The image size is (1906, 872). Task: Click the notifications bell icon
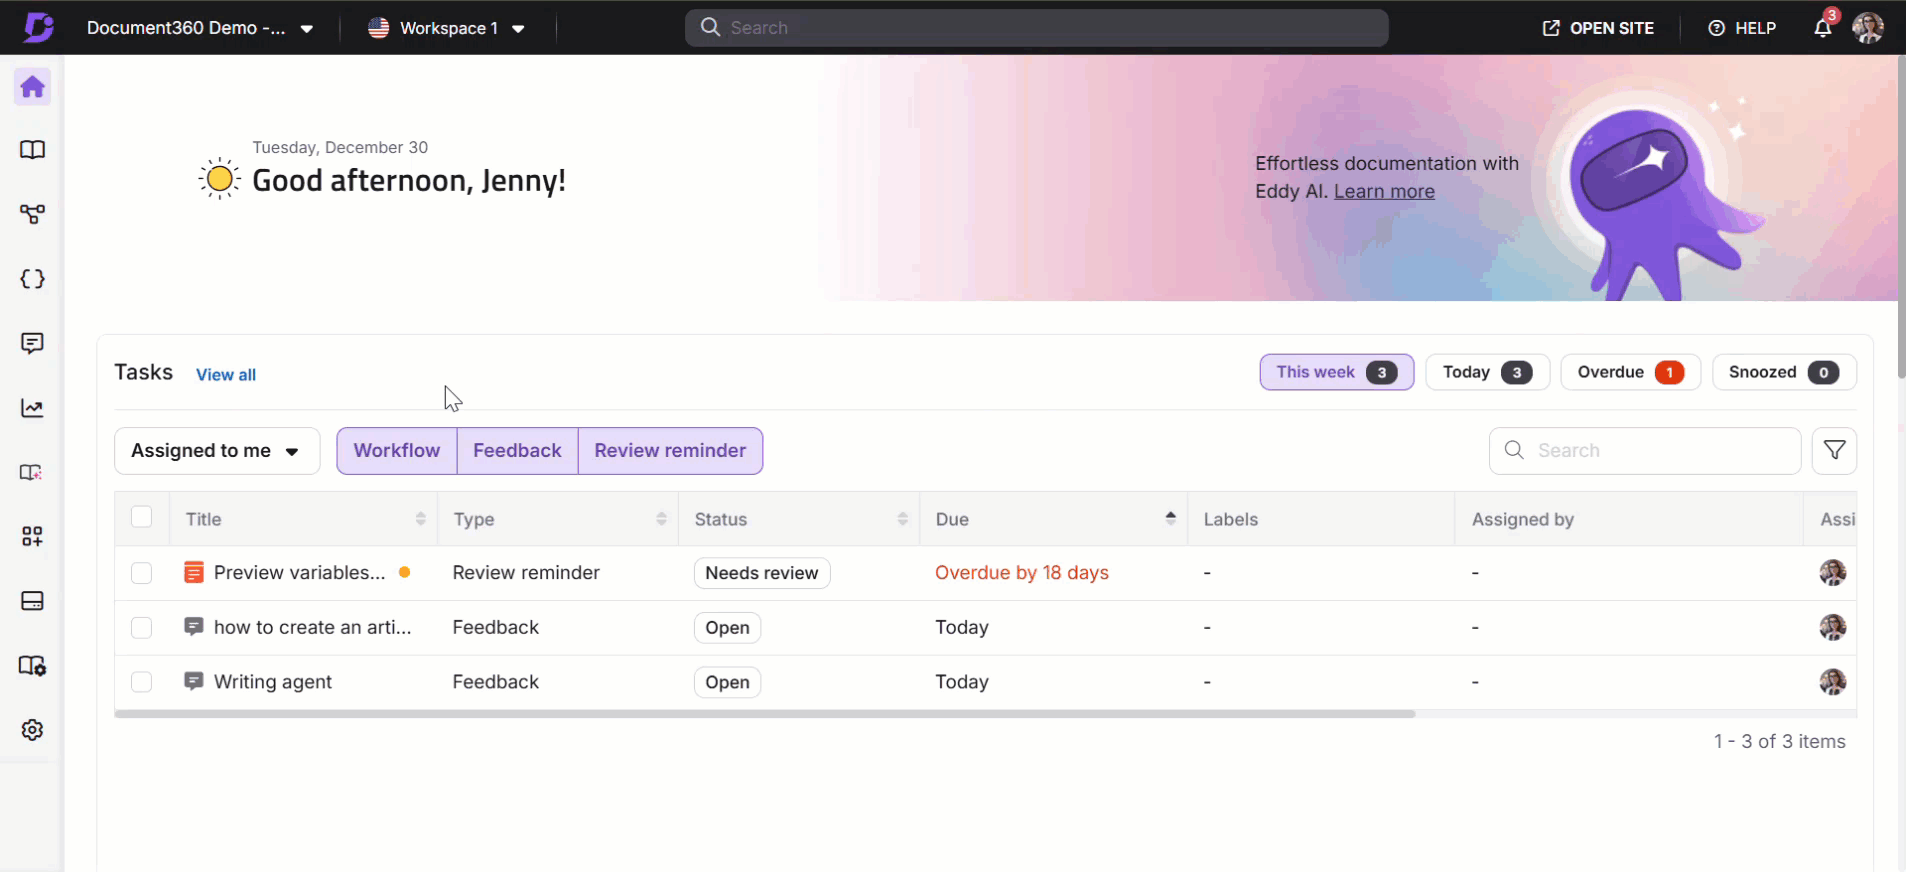[x=1822, y=28]
